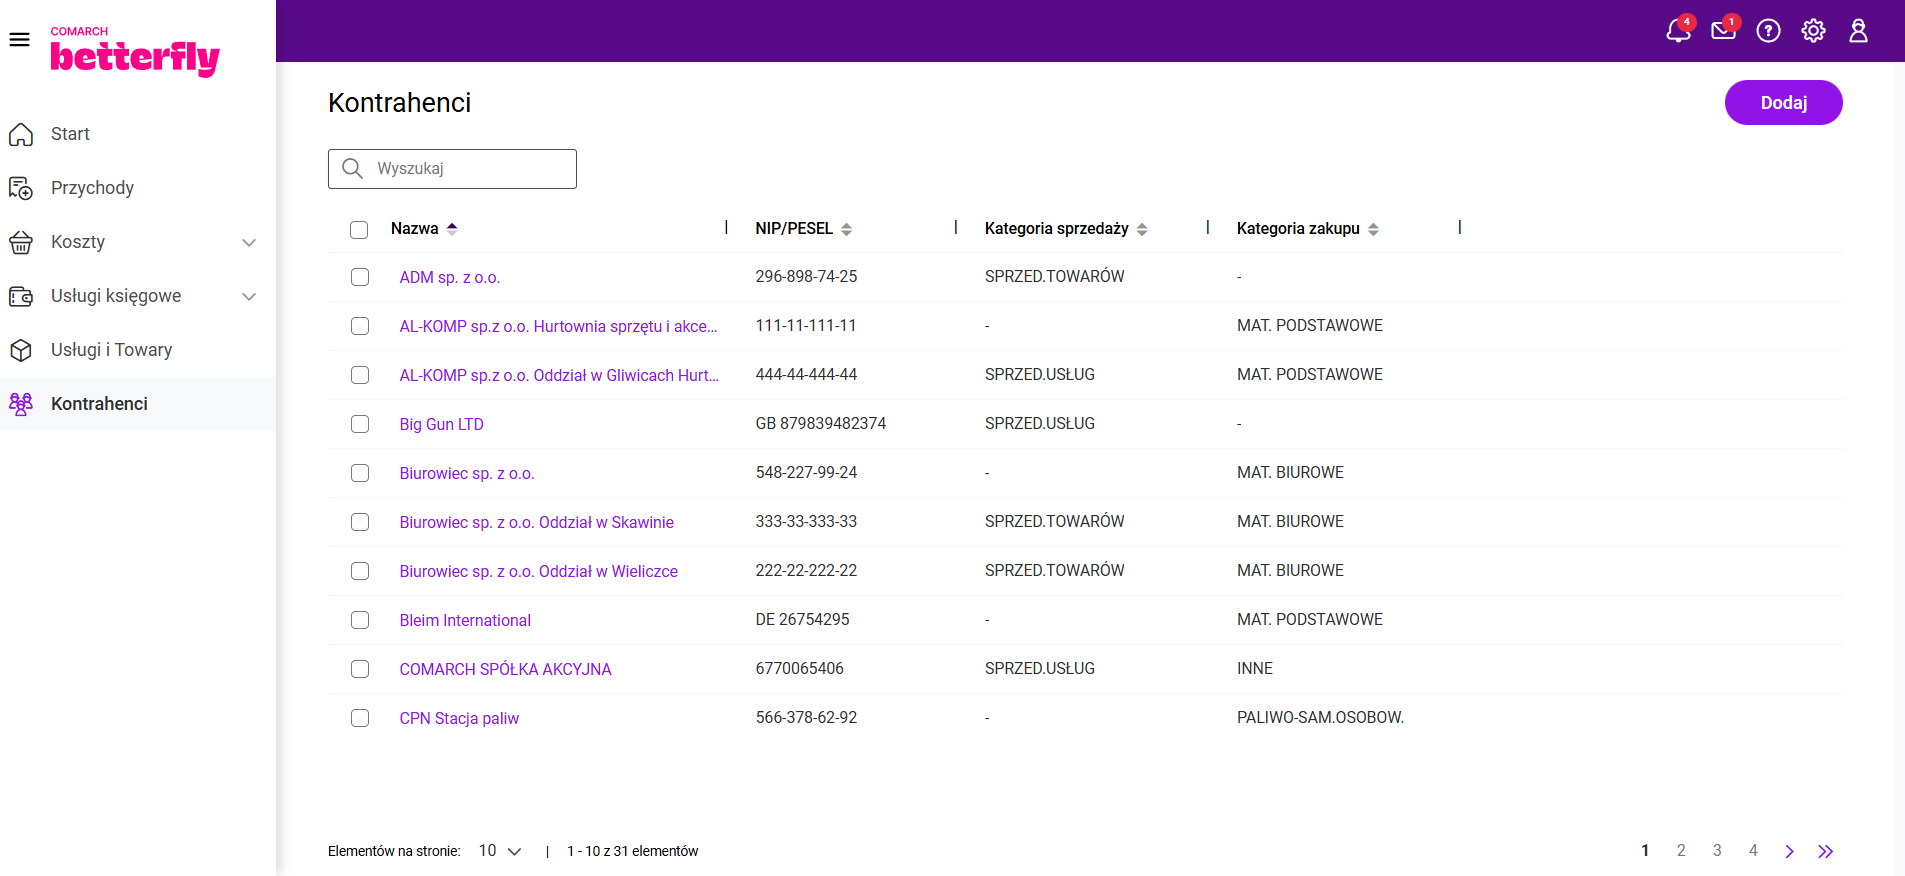The image size is (1905, 876).
Task: Toggle the hamburger menu icon
Action: pos(19,40)
